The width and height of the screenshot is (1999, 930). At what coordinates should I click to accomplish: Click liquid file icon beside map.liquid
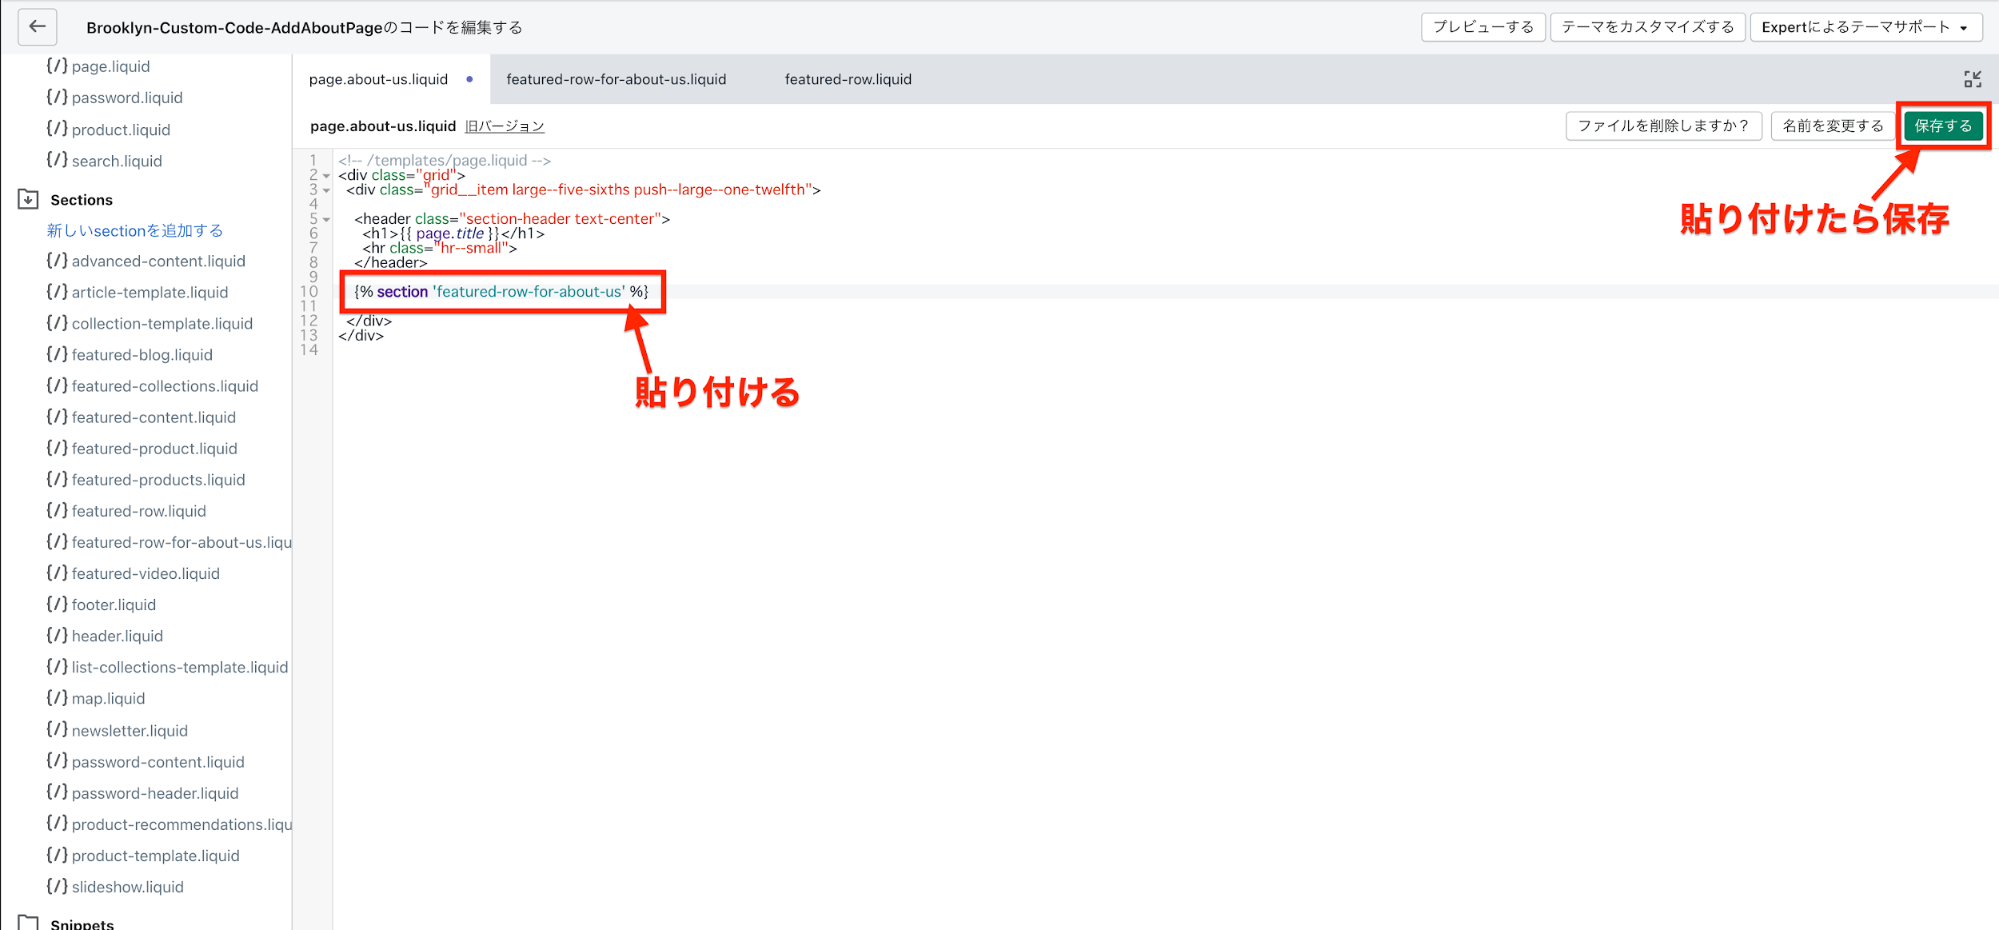point(57,698)
